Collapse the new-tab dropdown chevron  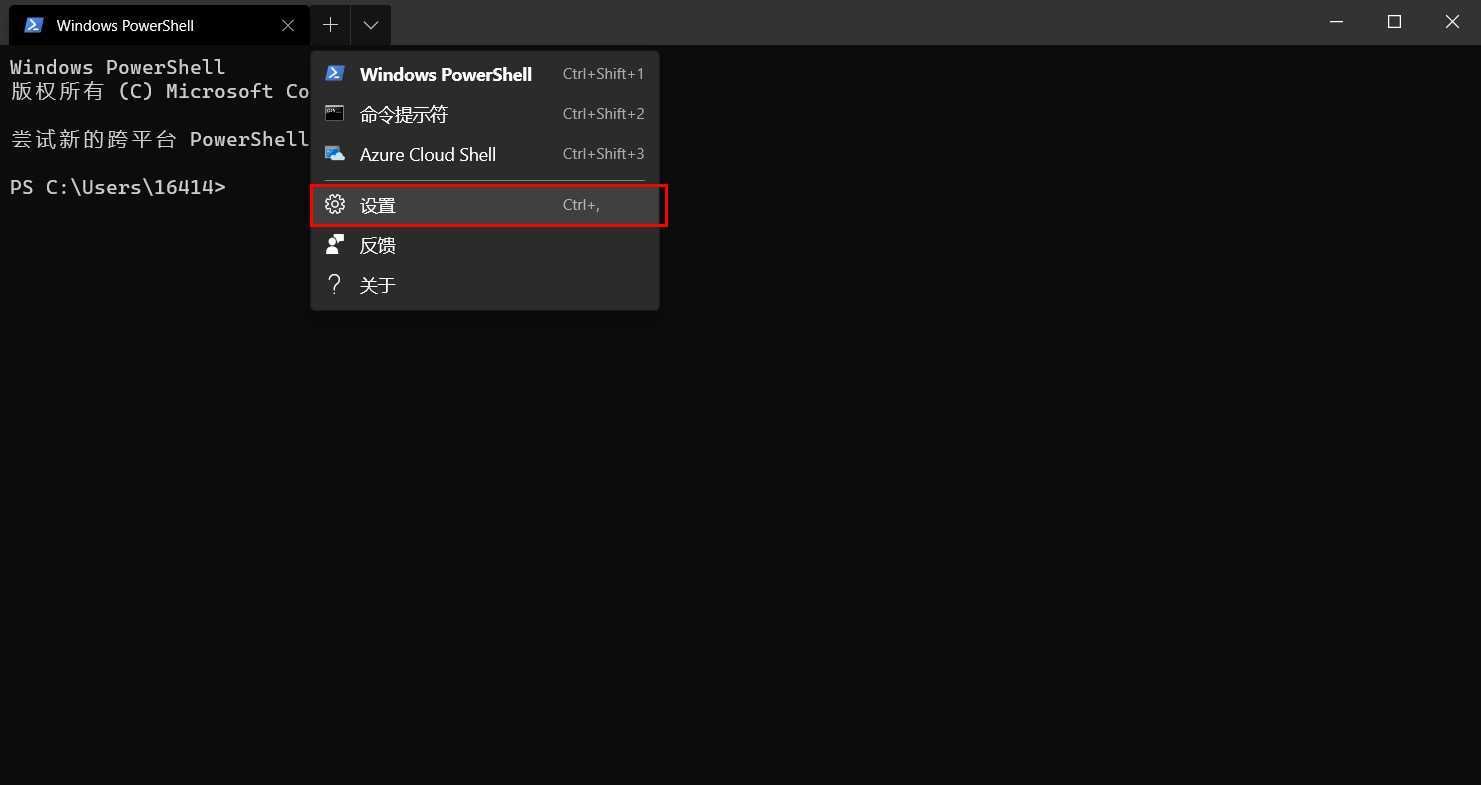click(371, 25)
